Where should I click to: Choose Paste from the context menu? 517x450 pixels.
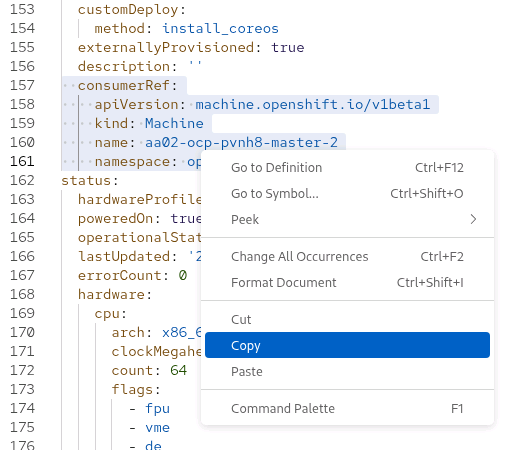(347, 372)
